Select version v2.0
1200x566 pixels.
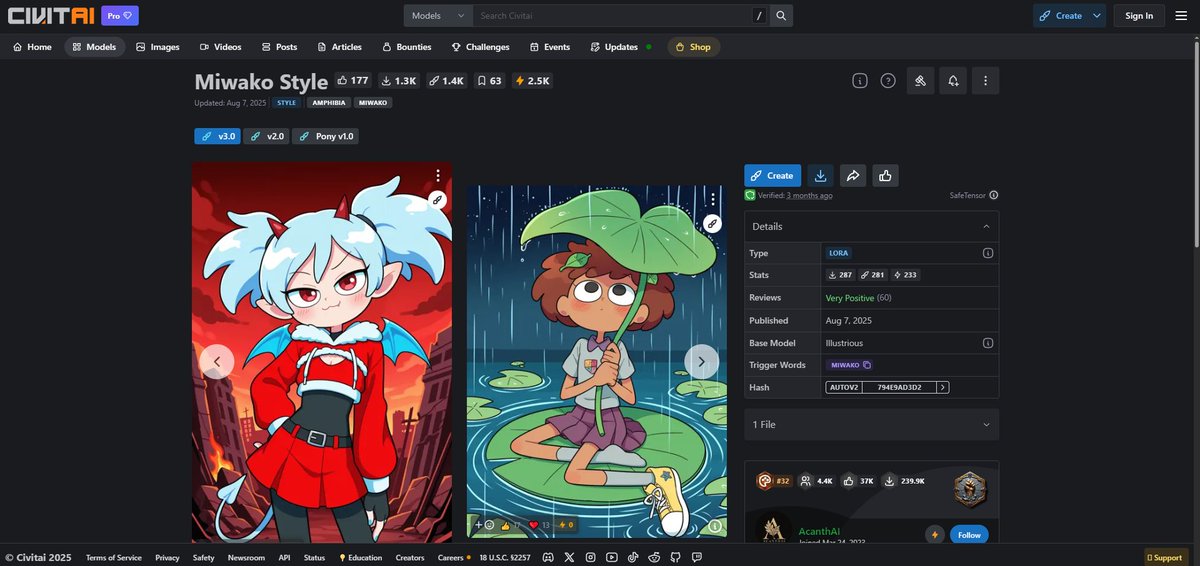pos(267,136)
